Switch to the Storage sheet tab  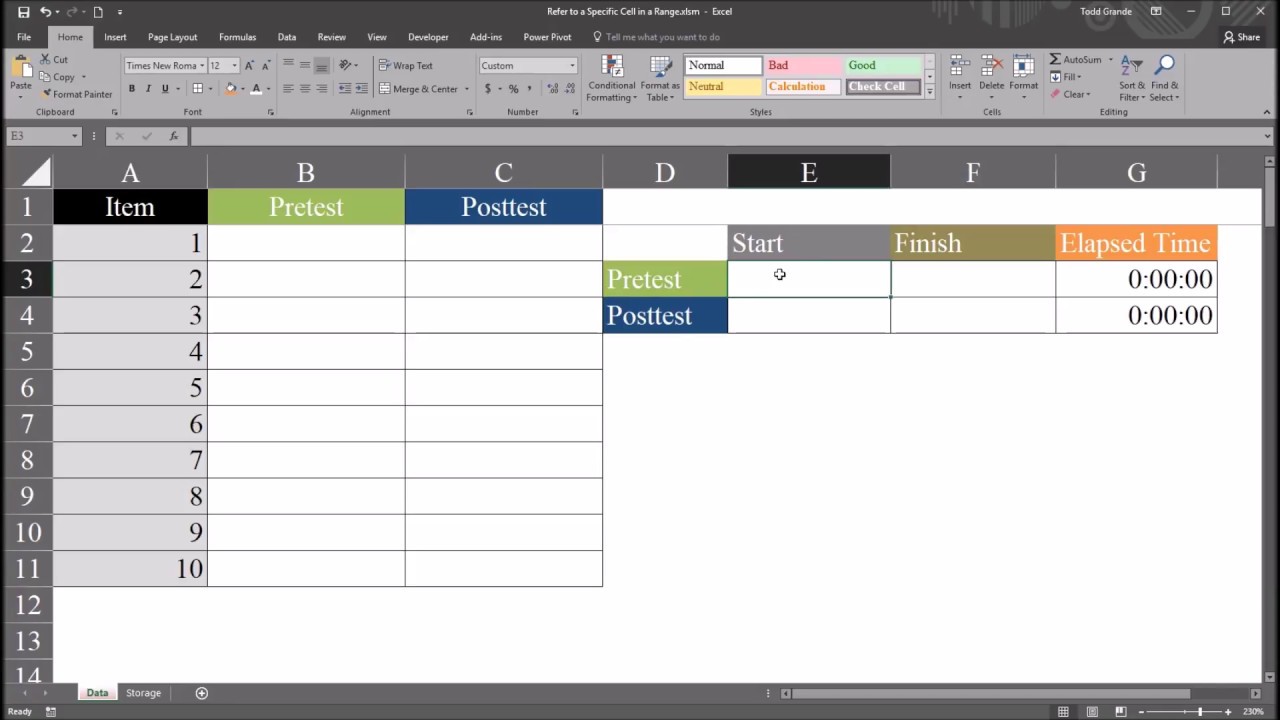click(143, 693)
